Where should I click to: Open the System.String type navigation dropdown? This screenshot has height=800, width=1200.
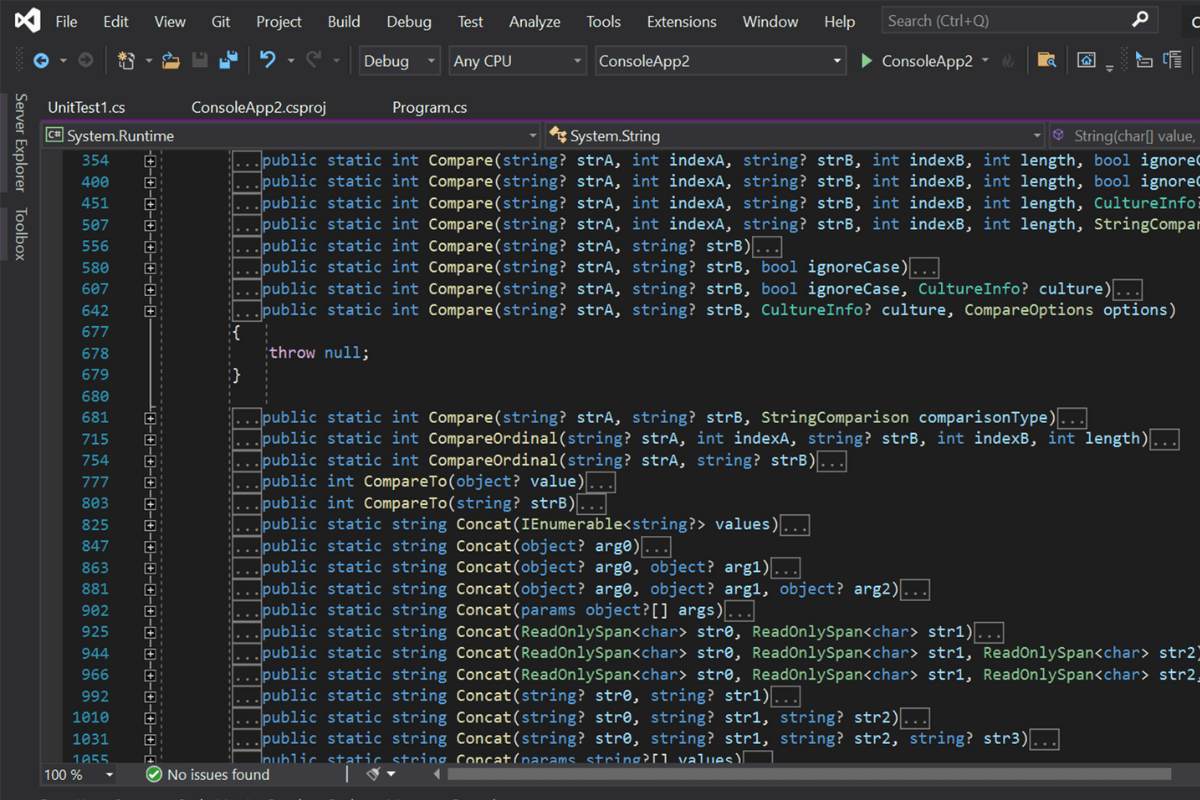tap(795, 135)
